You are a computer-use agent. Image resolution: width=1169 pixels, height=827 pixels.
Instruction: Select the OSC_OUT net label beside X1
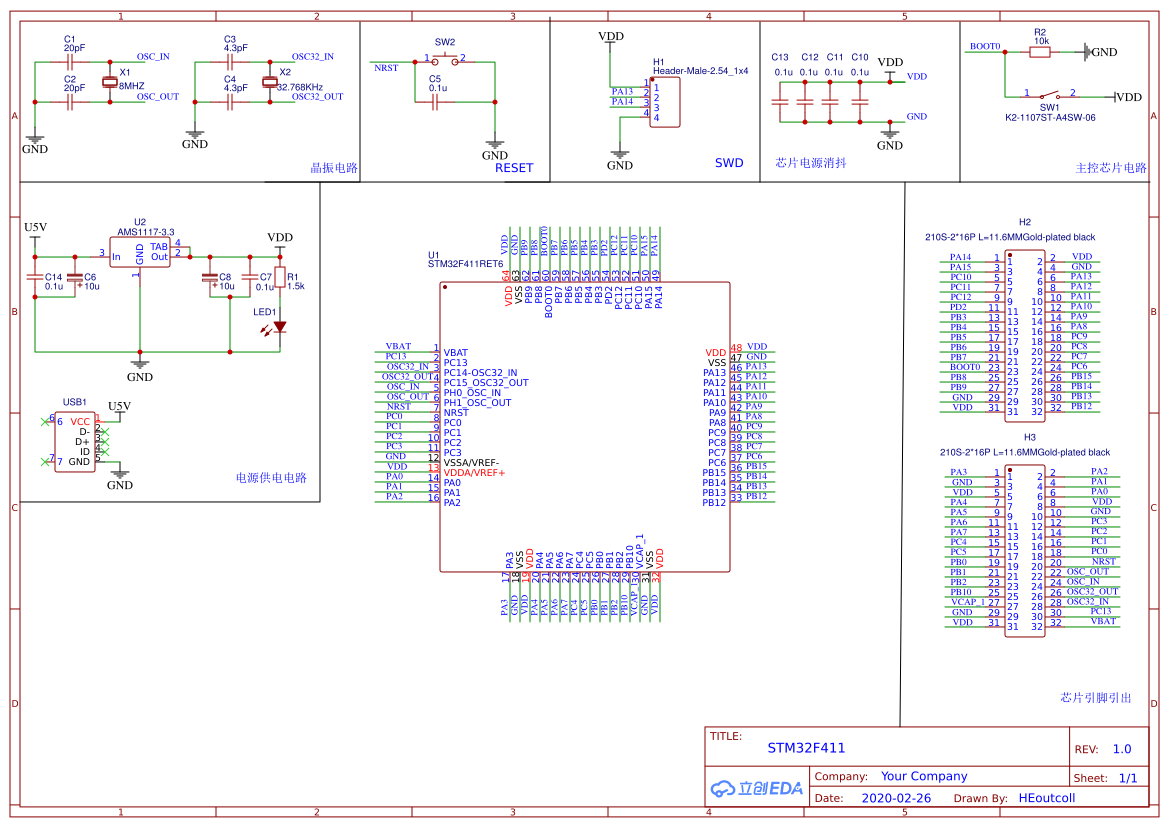158,96
